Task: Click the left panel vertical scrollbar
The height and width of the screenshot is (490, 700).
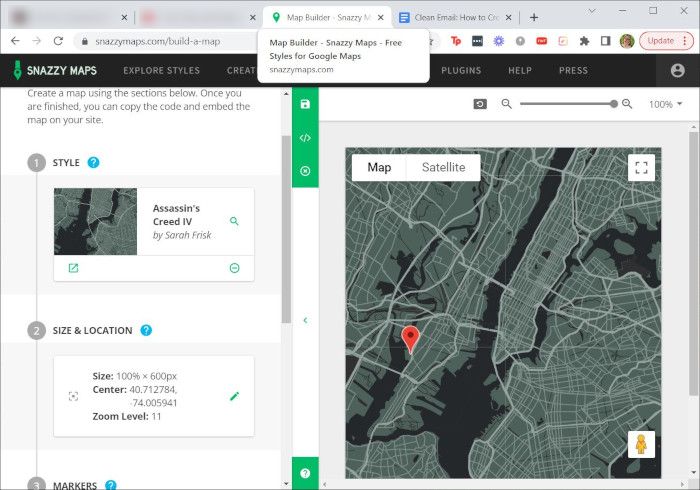Action: [x=286, y=229]
